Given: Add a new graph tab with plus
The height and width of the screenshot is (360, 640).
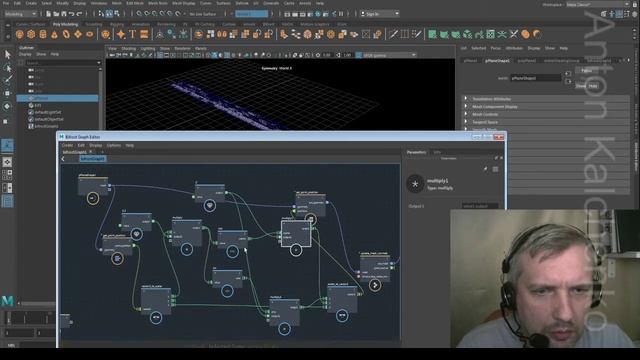Looking at the screenshot, I should pos(102,152).
